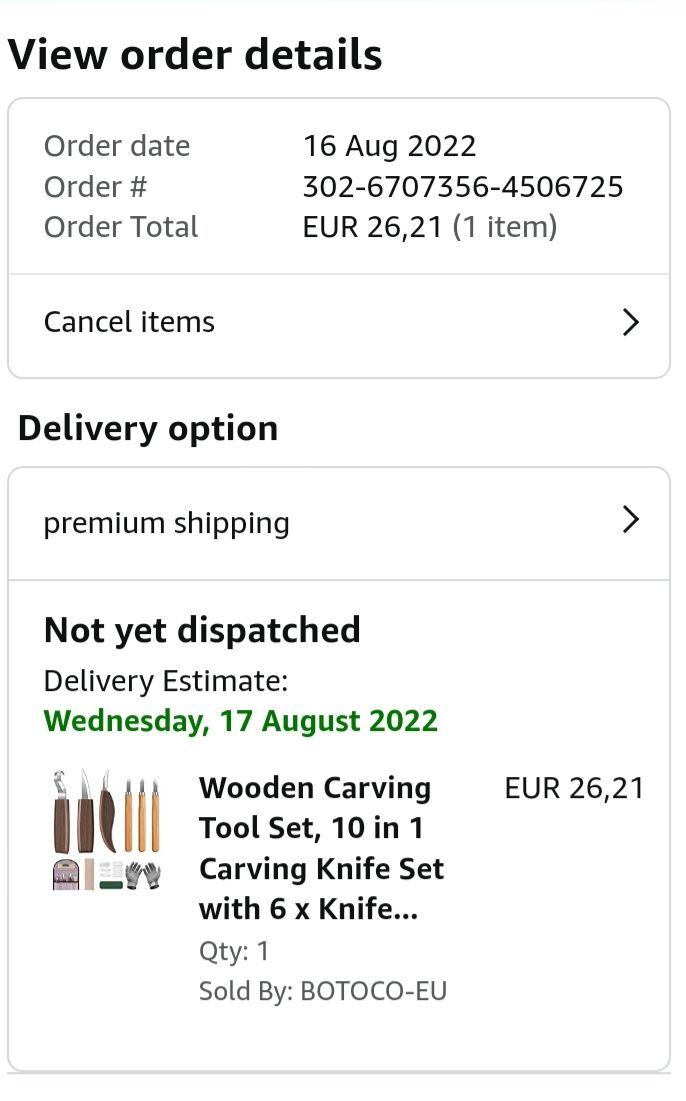Viewport: 686px width, 1101px height.
Task: Click the View order details heading
Action: (195, 54)
